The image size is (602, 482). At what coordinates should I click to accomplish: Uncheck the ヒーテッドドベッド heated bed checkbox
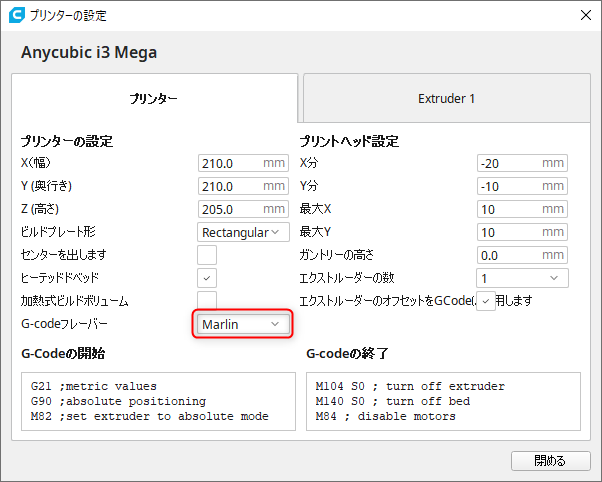[207, 278]
